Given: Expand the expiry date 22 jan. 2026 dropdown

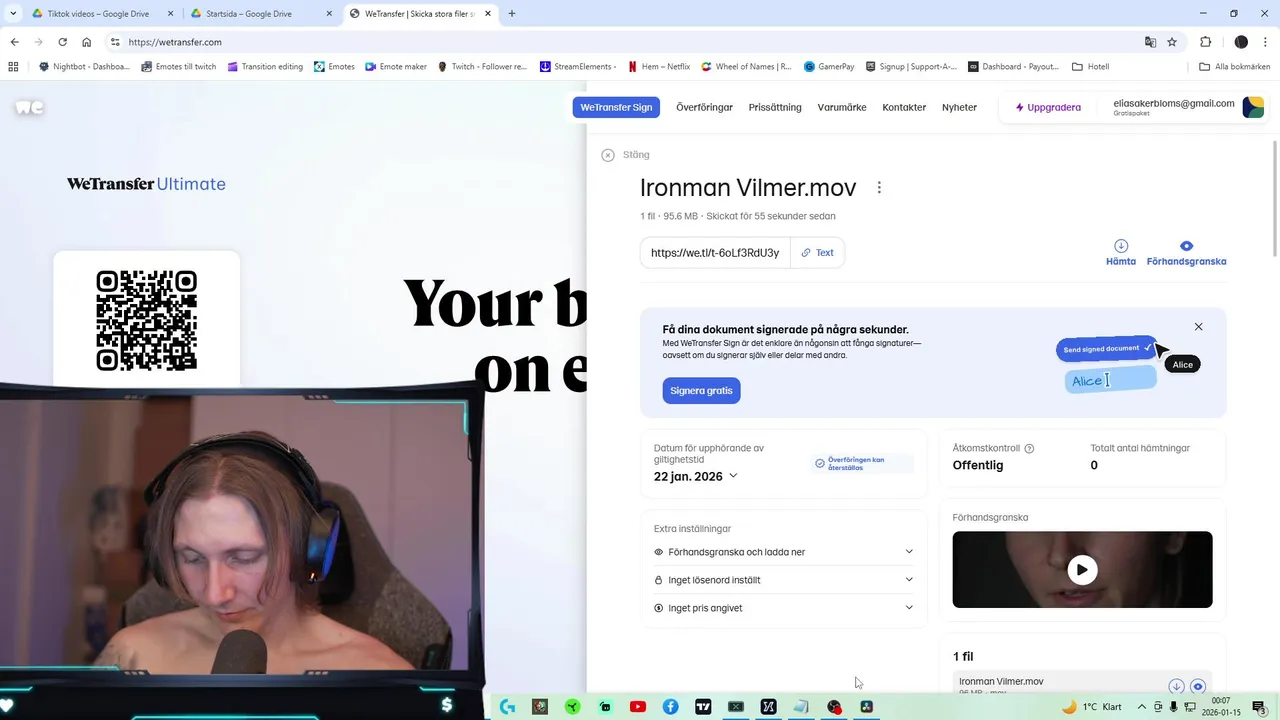Looking at the screenshot, I should (696, 476).
